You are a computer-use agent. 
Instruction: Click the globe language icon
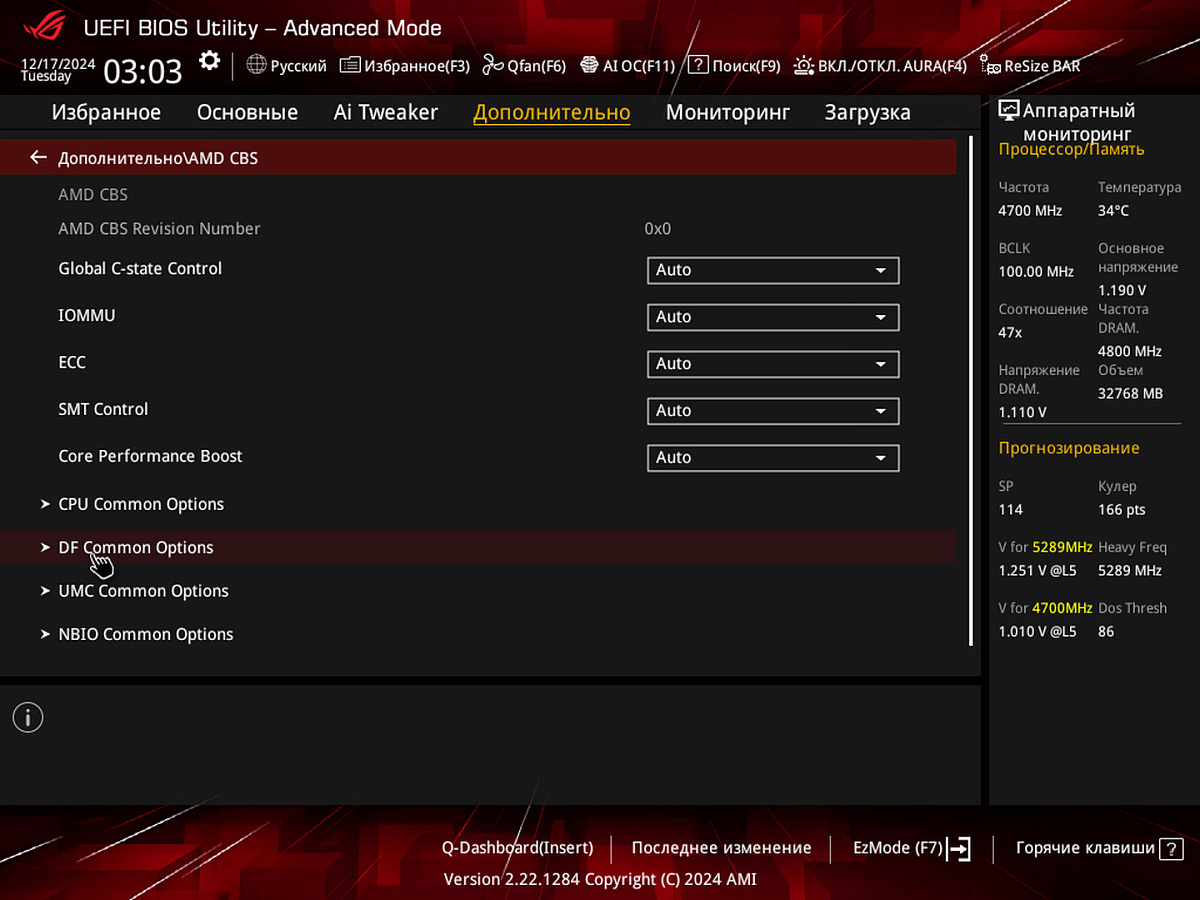tap(256, 65)
